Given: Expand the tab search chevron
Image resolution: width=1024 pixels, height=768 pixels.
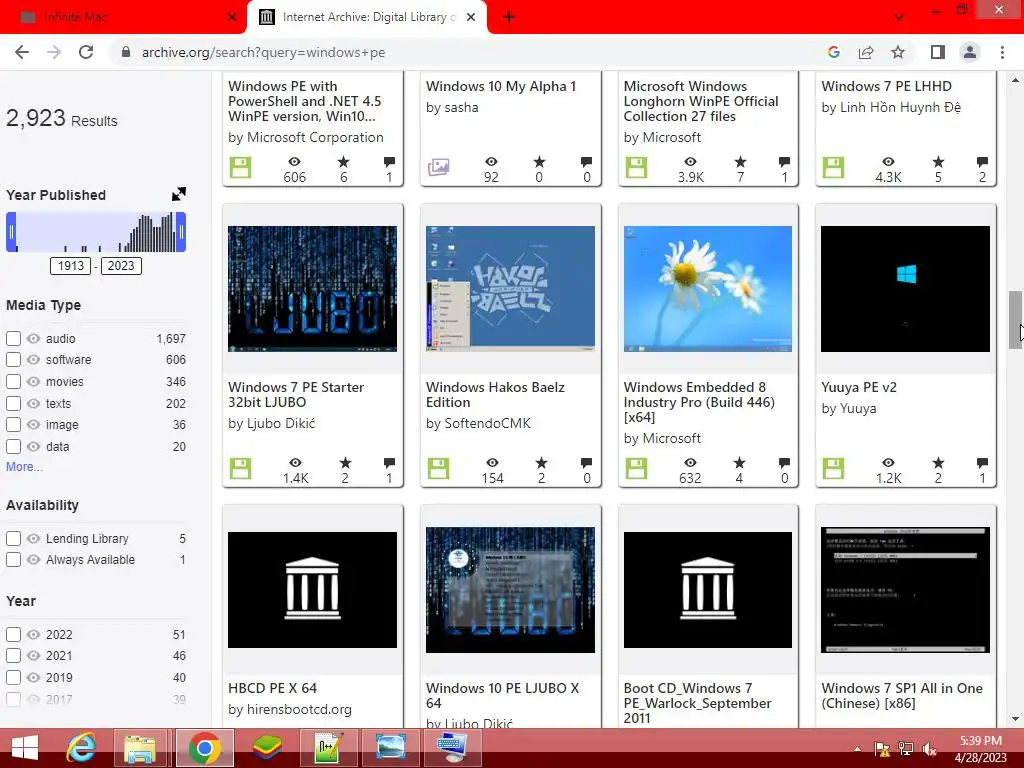Looking at the screenshot, I should (x=899, y=18).
